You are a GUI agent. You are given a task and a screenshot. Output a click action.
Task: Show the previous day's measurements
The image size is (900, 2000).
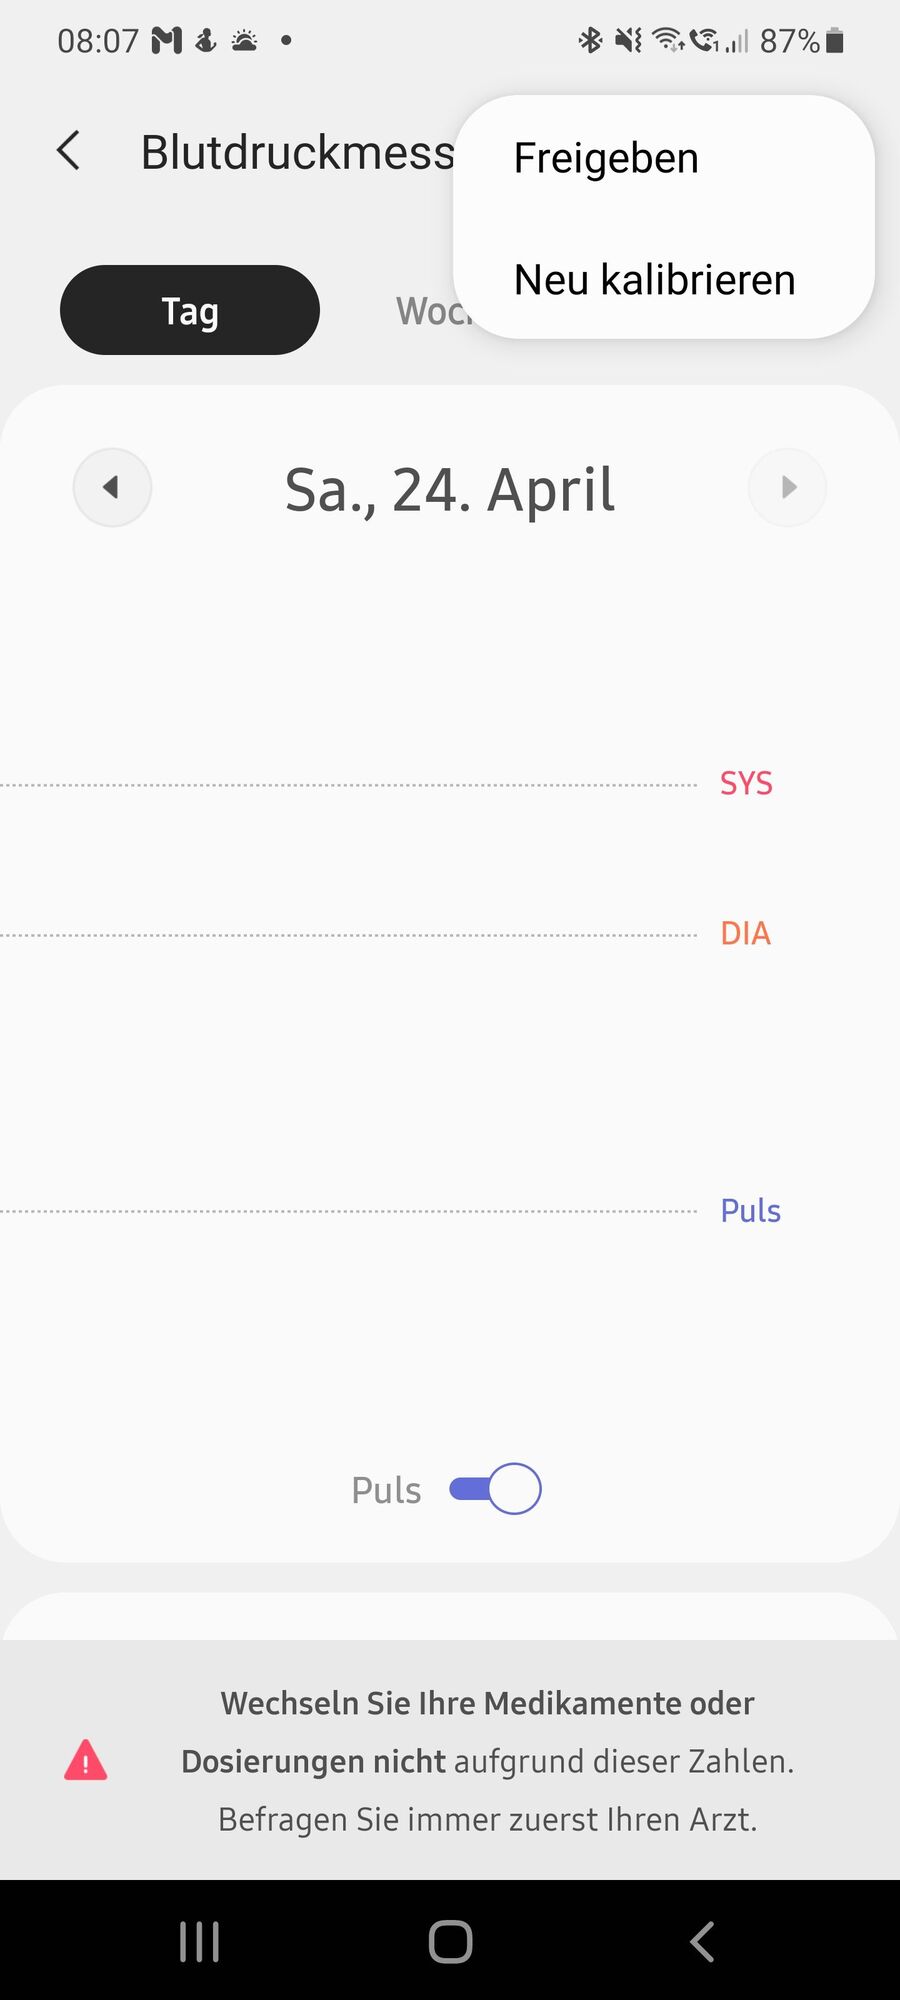(x=112, y=487)
